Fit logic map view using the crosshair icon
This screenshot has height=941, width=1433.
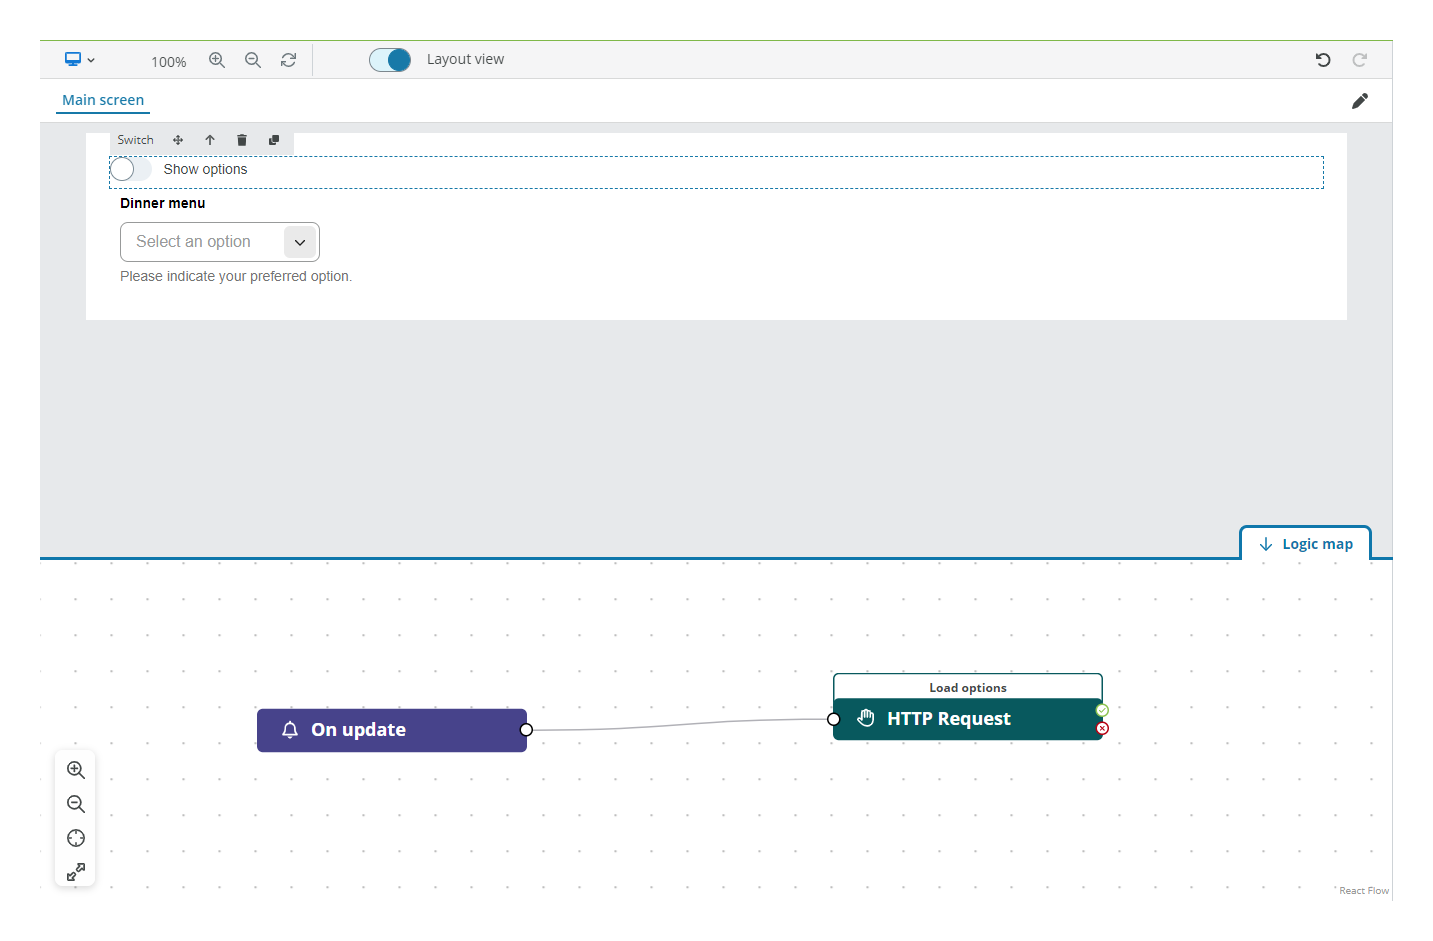tap(76, 838)
